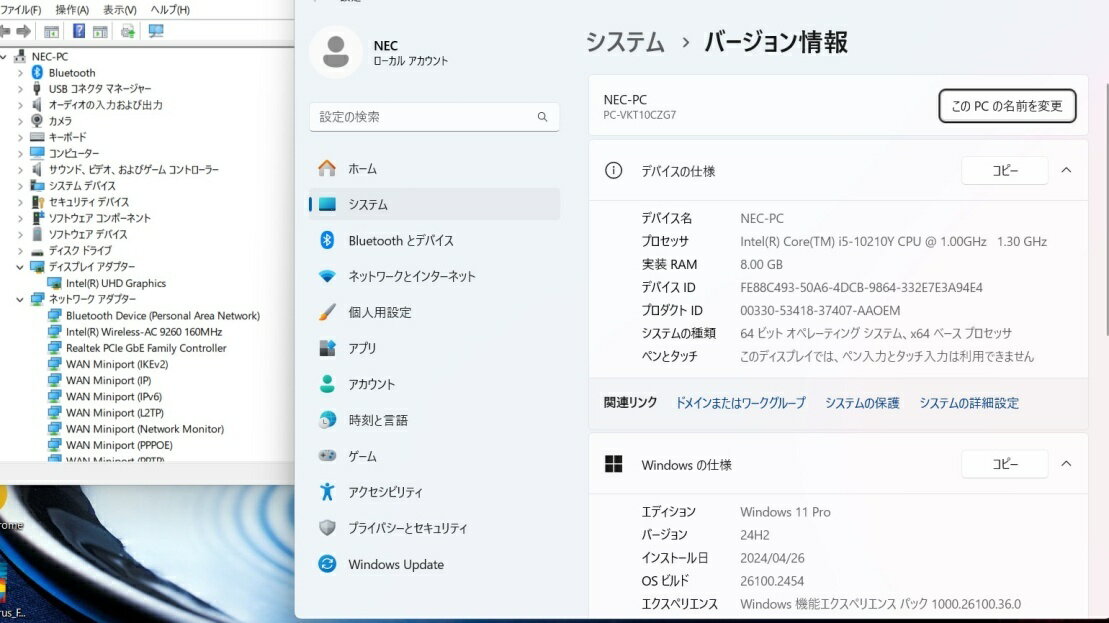
Task: Click the この PC の名前を変更 button
Action: (1007, 106)
